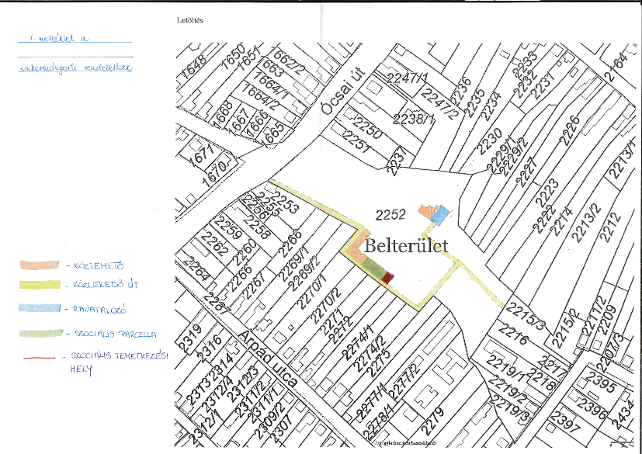Select parcel 2279 on the map
This screenshot has width=642, height=454.
(x=432, y=411)
